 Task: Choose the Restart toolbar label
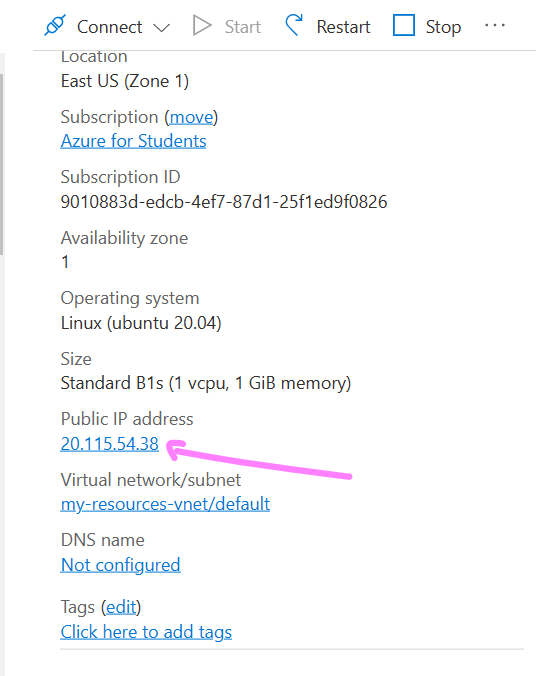[x=343, y=27]
